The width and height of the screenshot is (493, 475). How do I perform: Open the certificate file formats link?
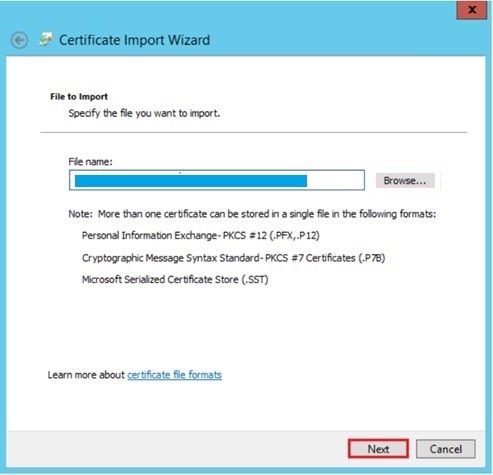[174, 375]
